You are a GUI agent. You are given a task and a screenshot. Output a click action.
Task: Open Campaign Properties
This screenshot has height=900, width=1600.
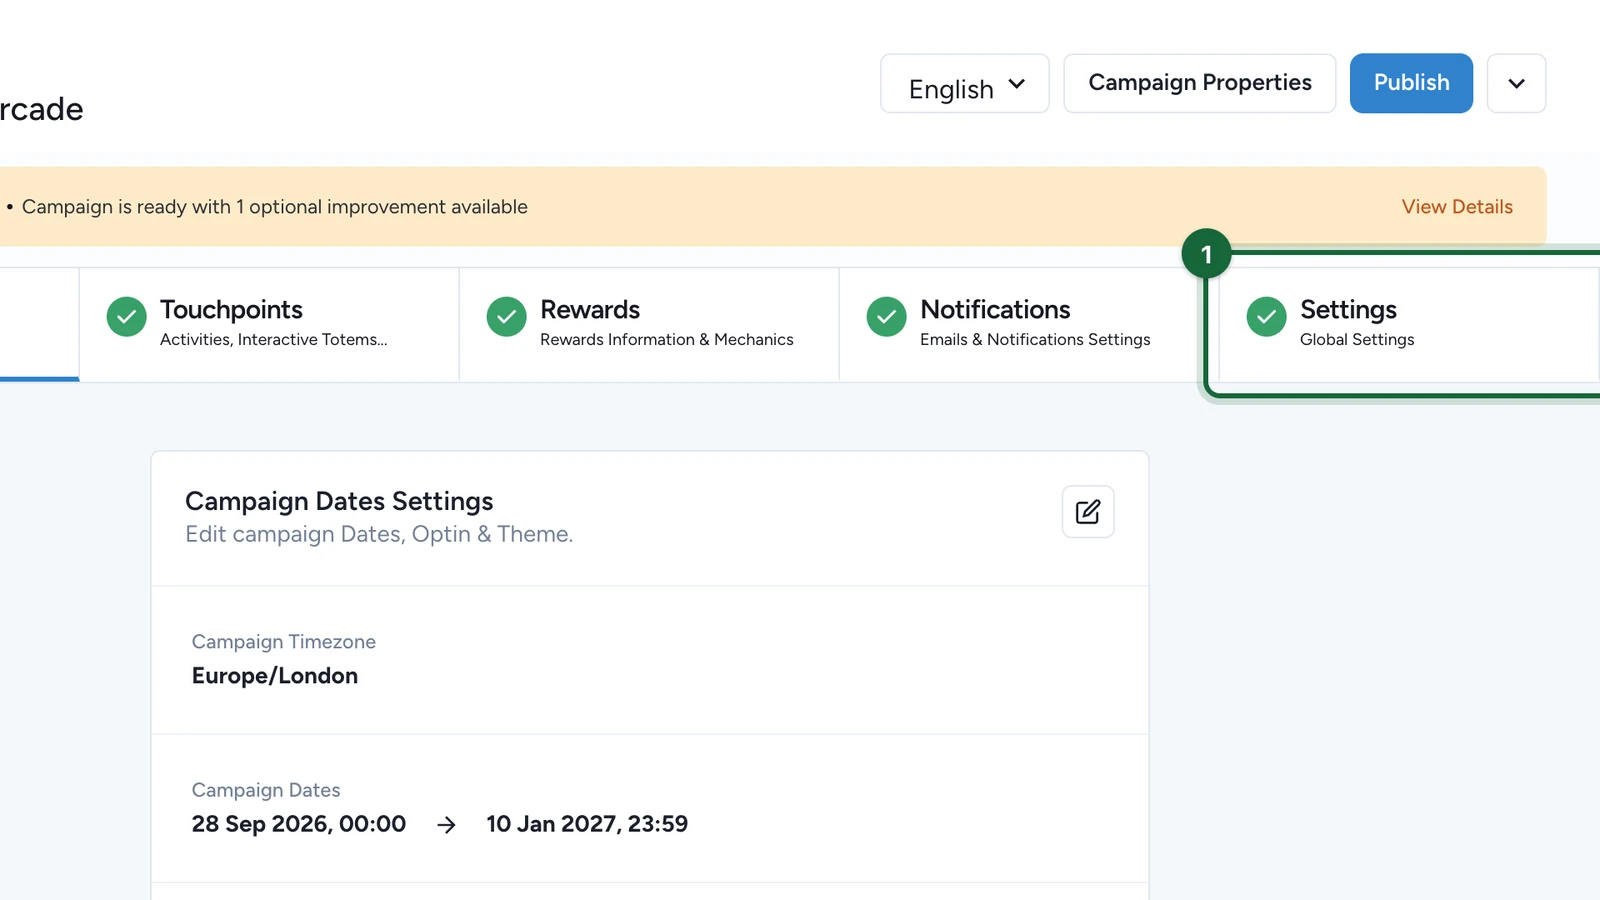point(1200,83)
